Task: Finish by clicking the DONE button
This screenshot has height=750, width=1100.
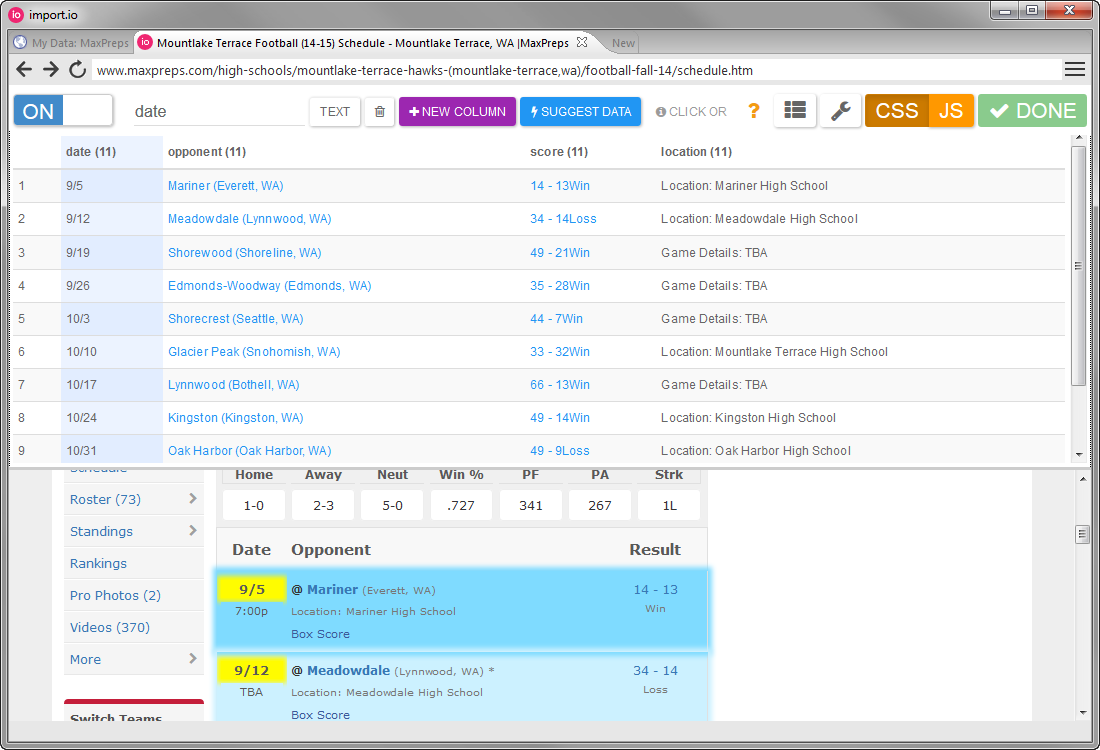Action: (x=1032, y=111)
